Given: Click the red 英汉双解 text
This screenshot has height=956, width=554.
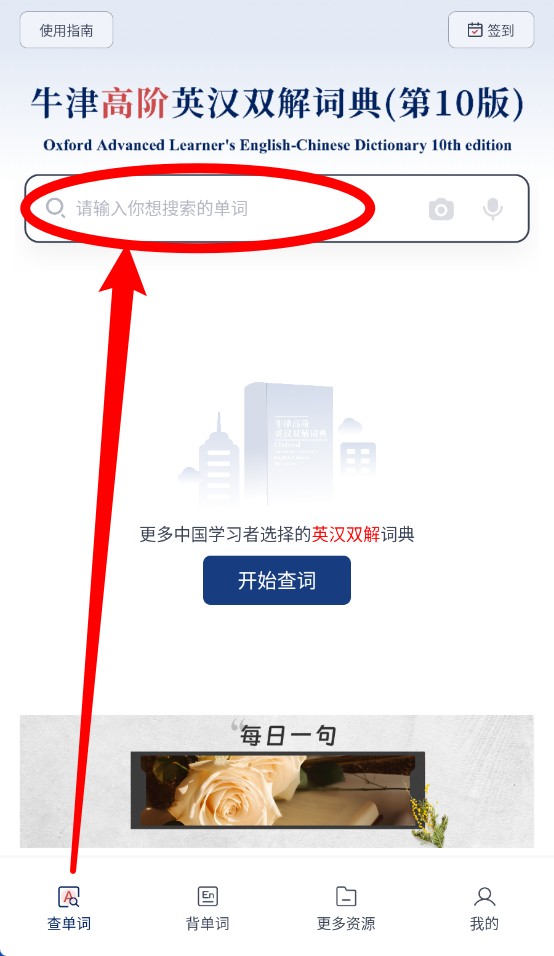Looking at the screenshot, I should (x=346, y=535).
